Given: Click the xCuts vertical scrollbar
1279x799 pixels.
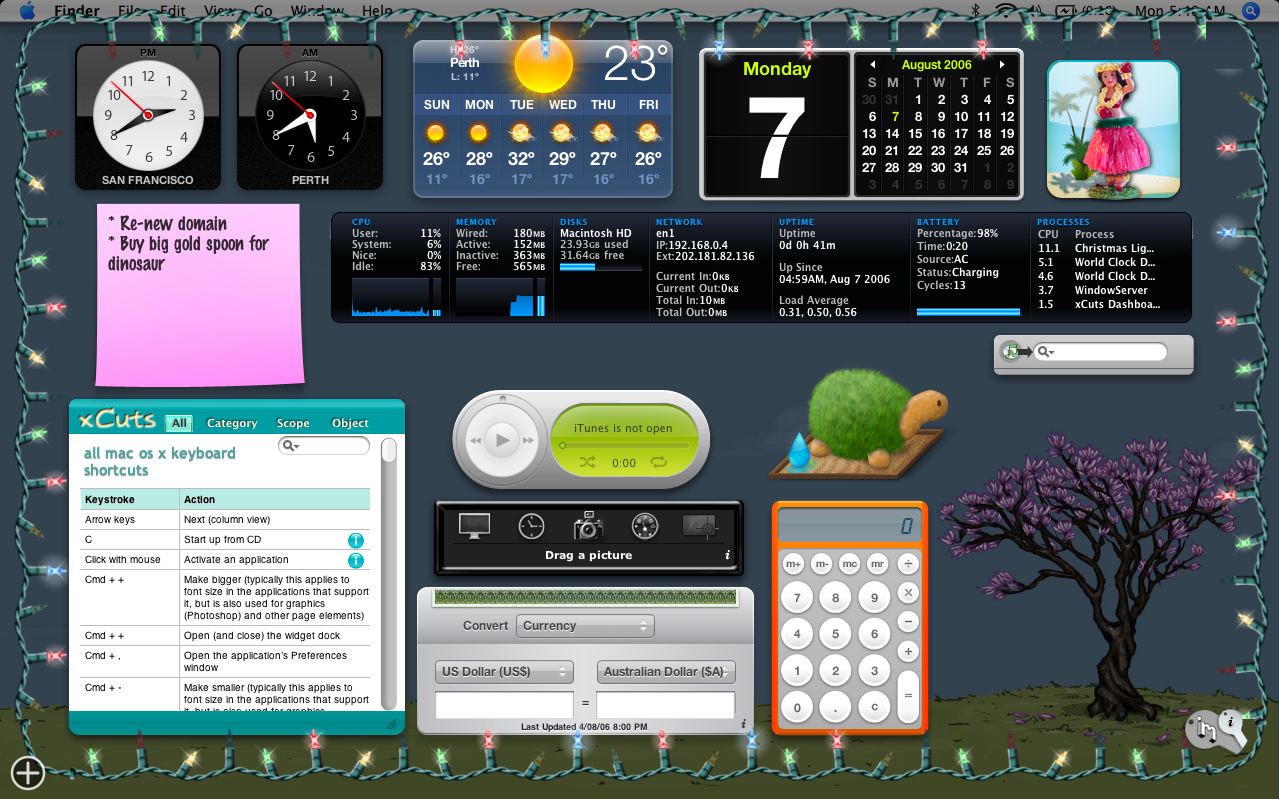Looking at the screenshot, I should [389, 574].
